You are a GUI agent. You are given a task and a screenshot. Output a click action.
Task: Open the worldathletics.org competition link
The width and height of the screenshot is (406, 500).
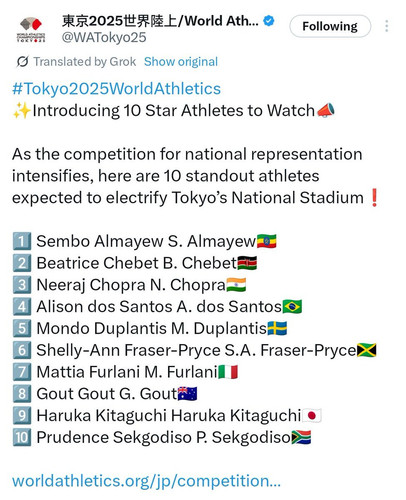pos(146,481)
